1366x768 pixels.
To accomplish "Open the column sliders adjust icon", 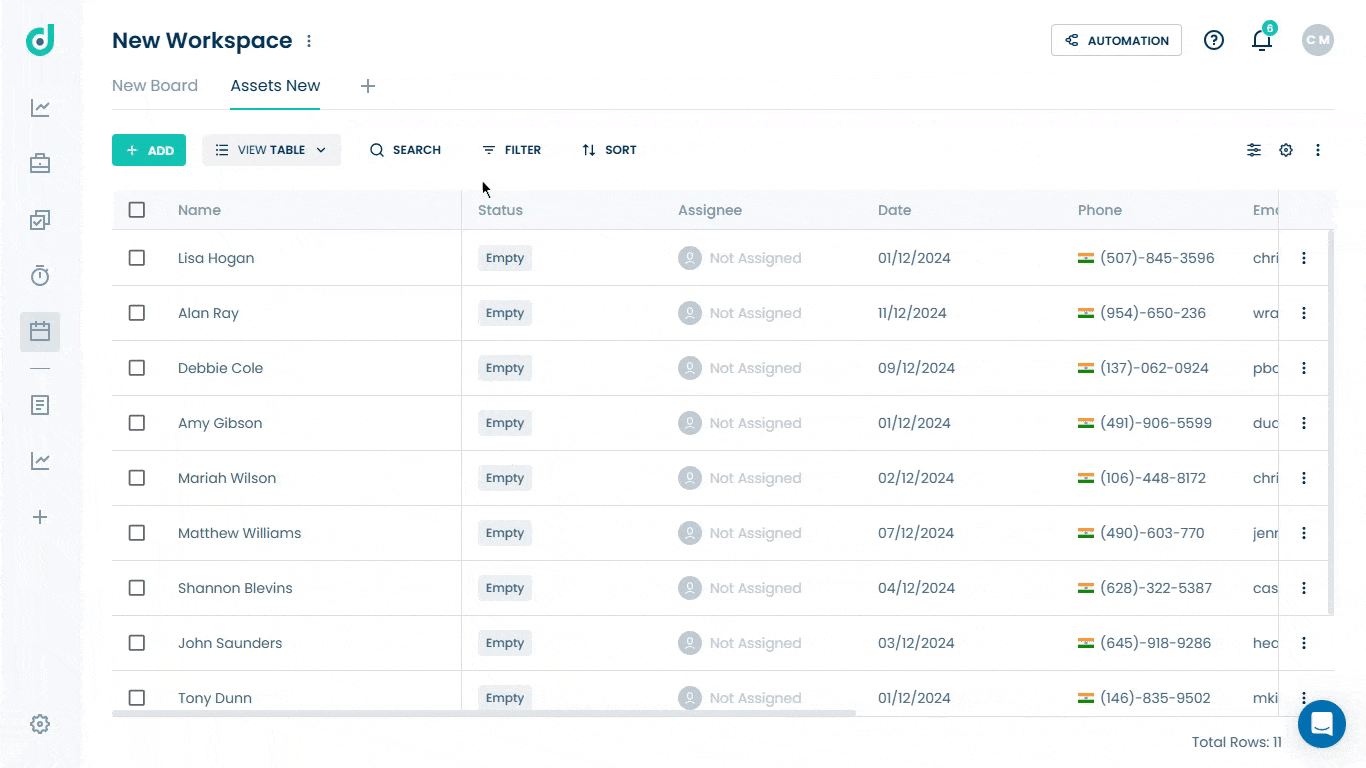I will (x=1254, y=150).
